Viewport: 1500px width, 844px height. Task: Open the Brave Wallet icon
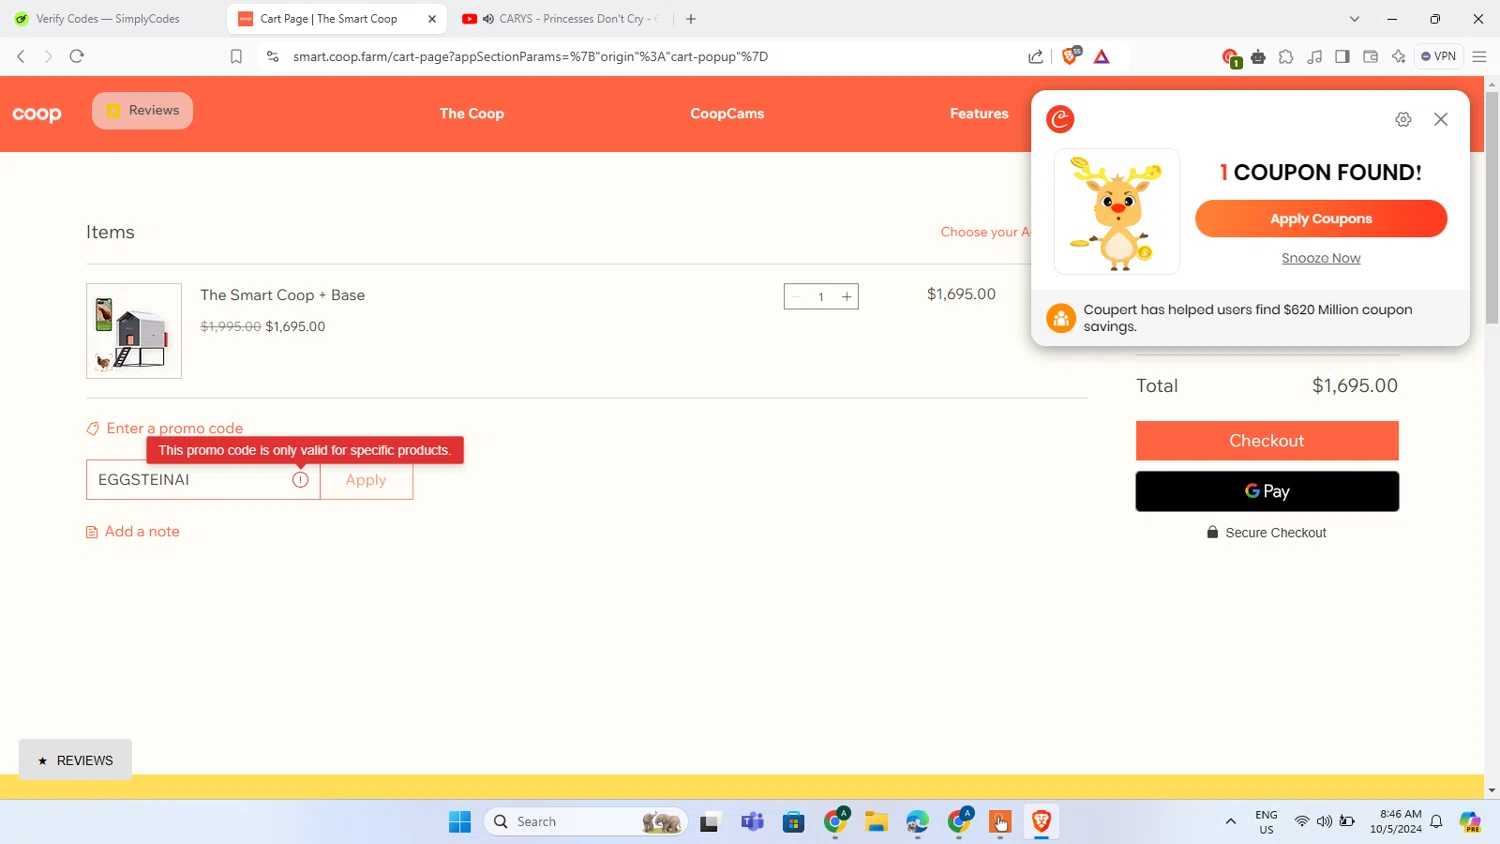click(1370, 57)
